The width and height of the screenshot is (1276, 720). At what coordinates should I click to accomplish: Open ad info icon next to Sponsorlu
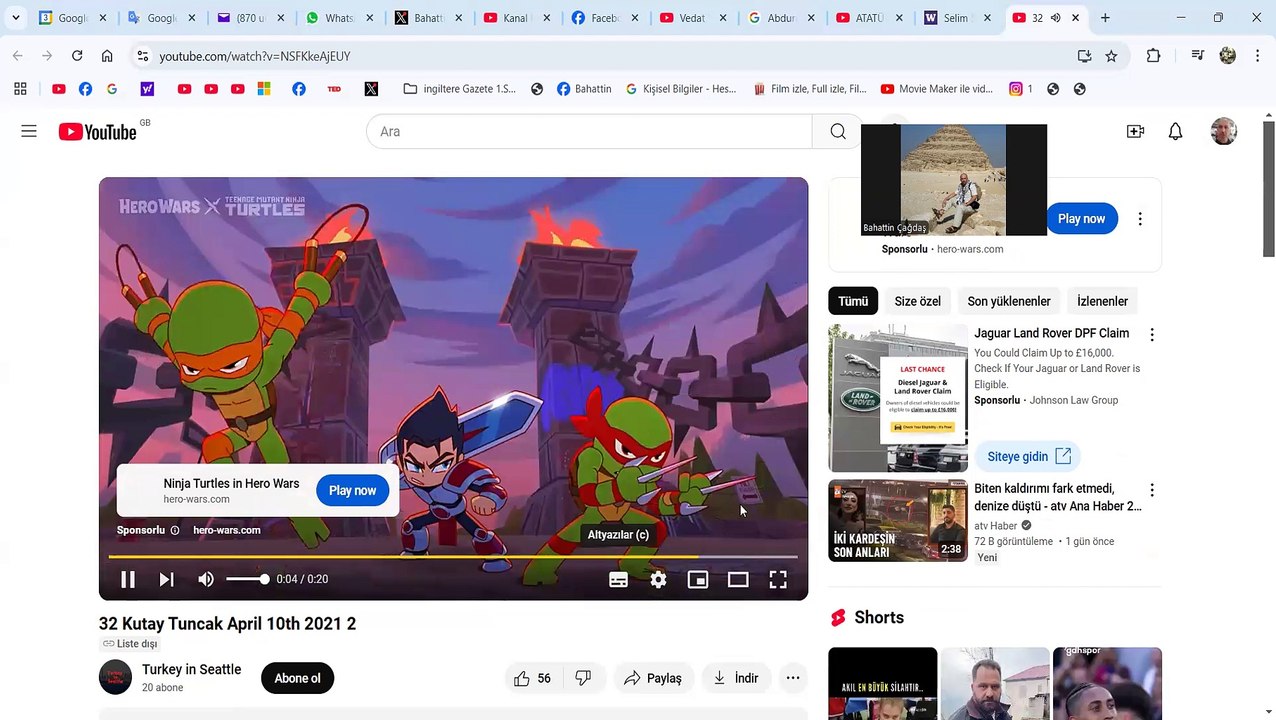click(175, 530)
